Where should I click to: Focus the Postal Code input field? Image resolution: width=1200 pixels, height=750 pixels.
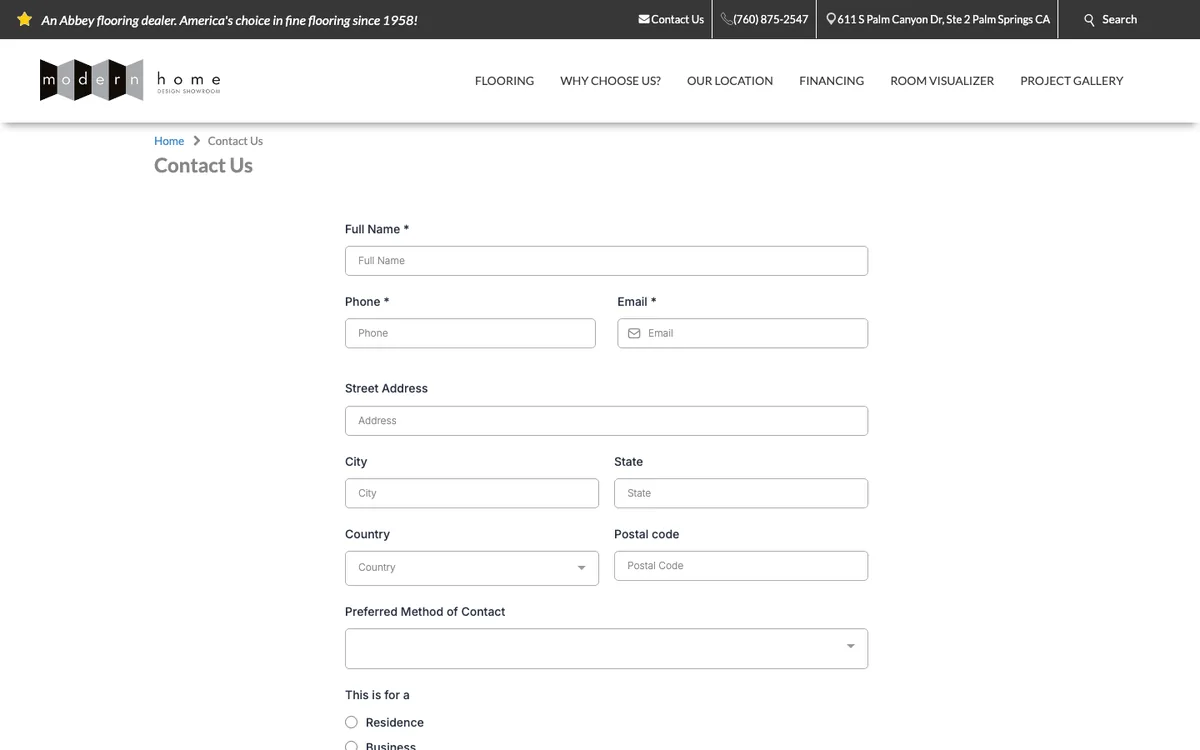click(x=741, y=566)
